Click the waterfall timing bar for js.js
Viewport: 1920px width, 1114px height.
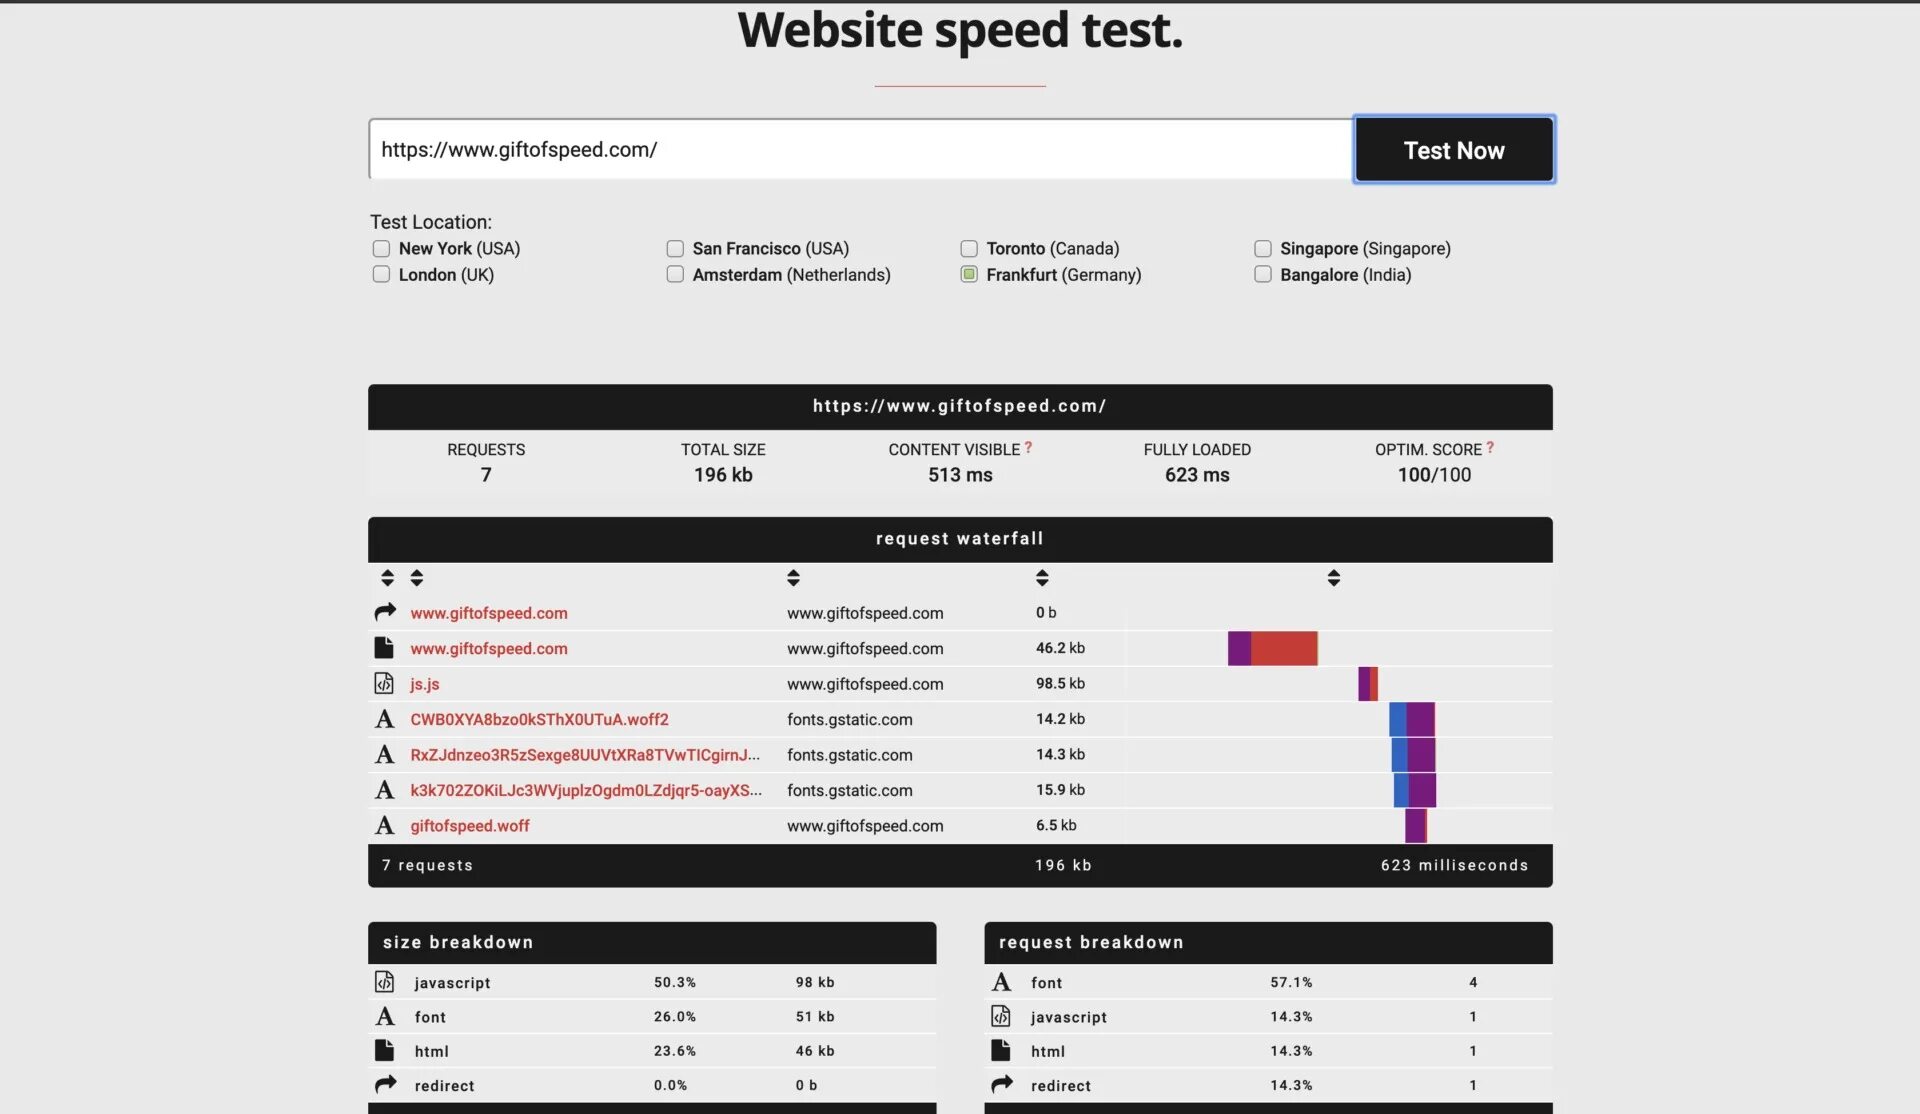(x=1368, y=684)
